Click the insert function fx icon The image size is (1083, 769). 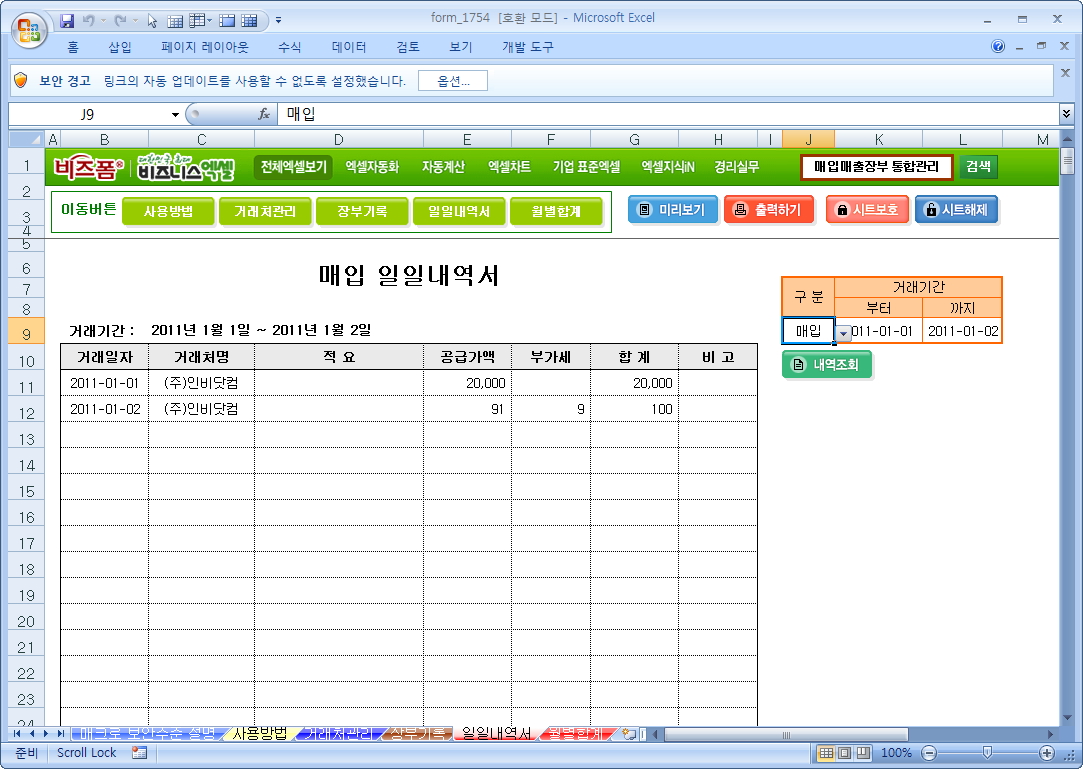point(264,114)
